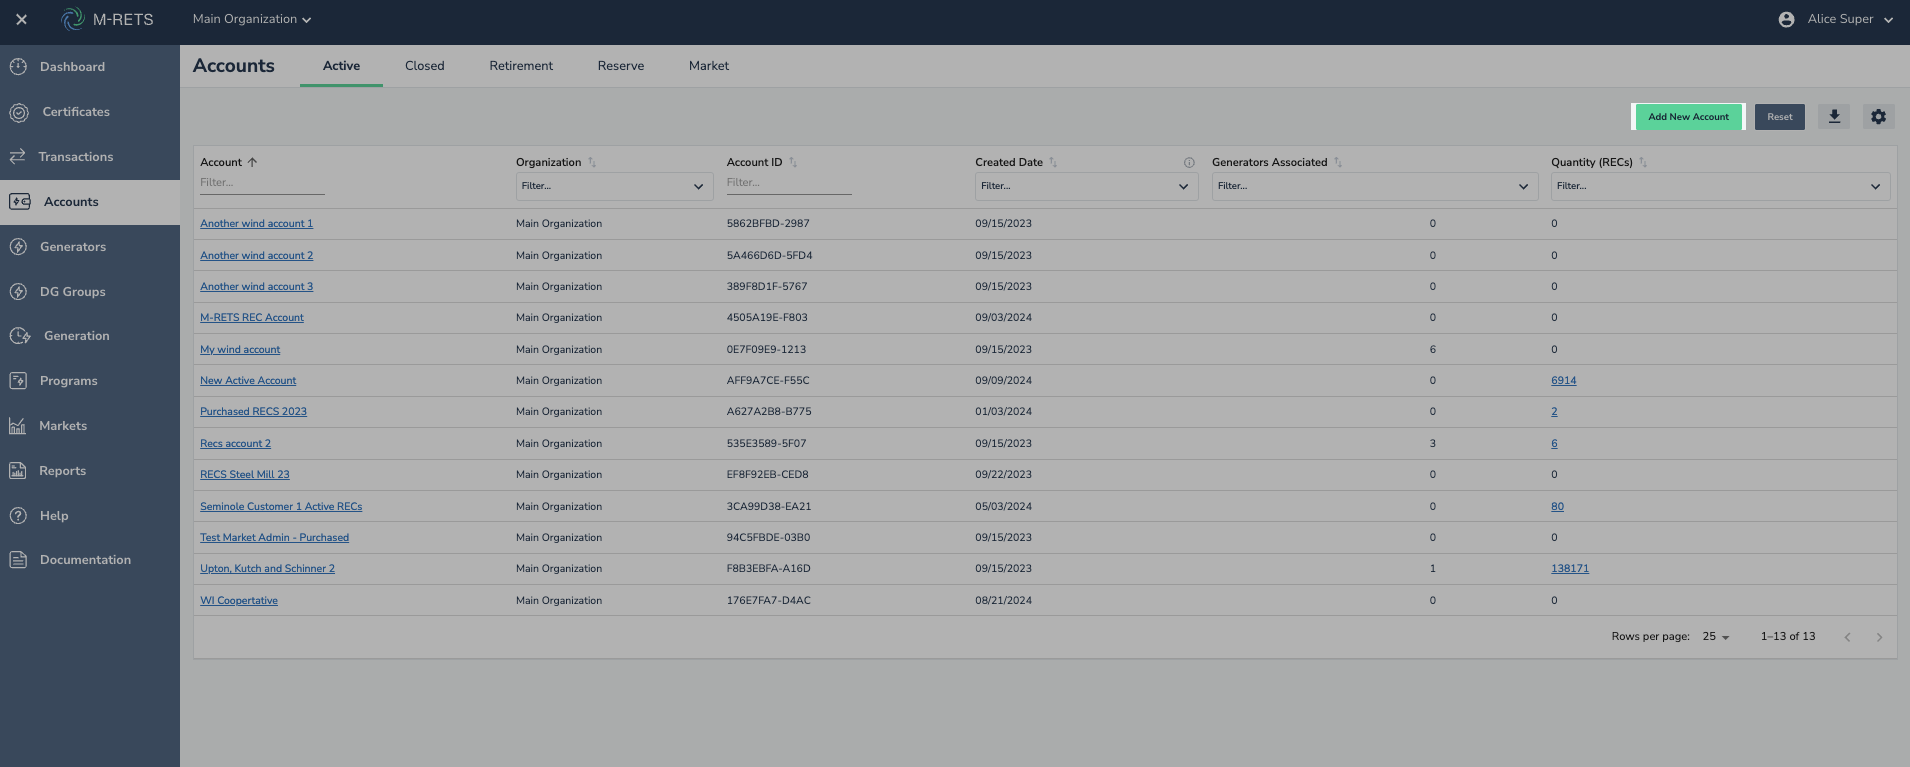Click the Reports sidebar icon
This screenshot has height=767, width=1910.
coord(18,471)
